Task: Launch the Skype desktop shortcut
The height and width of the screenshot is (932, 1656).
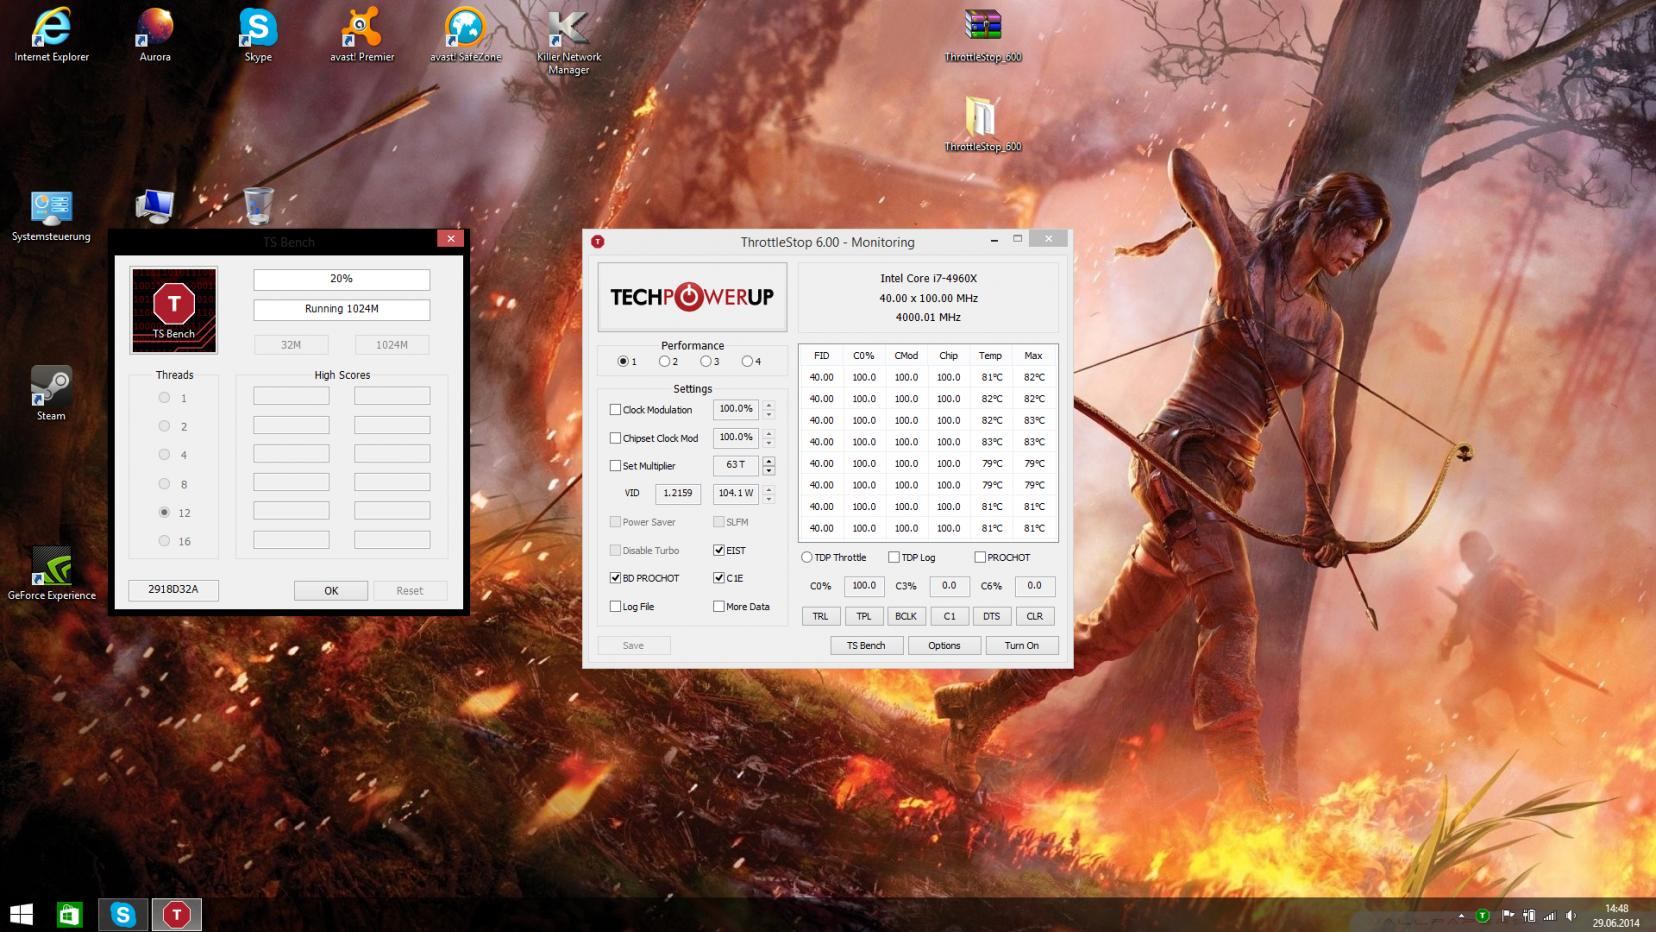Action: pyautogui.click(x=258, y=36)
